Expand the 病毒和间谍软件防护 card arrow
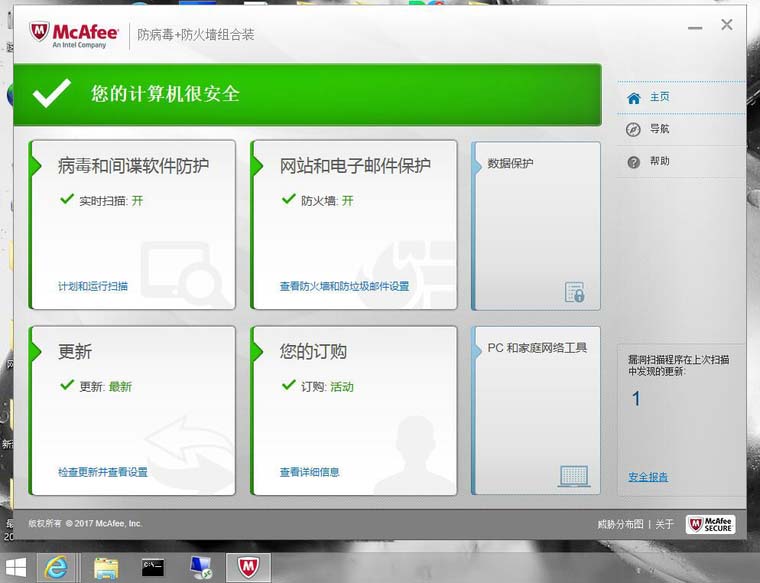Viewport: 760px width, 583px height. point(36,166)
